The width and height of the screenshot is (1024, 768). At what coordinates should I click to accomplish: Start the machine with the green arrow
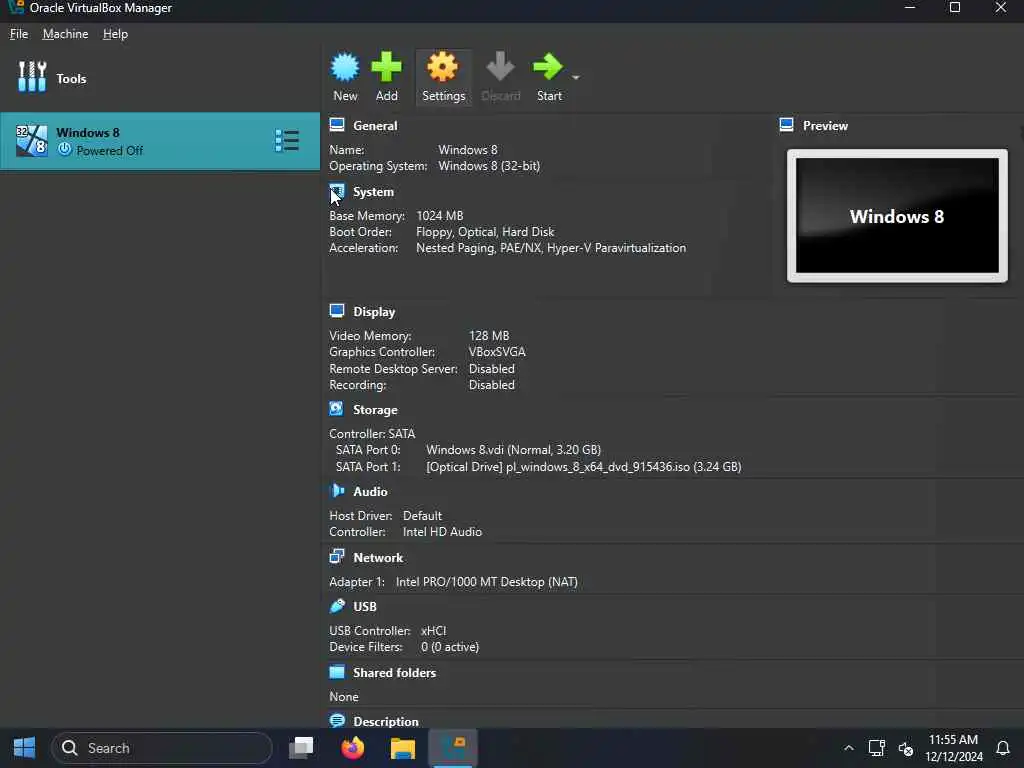pos(547,67)
